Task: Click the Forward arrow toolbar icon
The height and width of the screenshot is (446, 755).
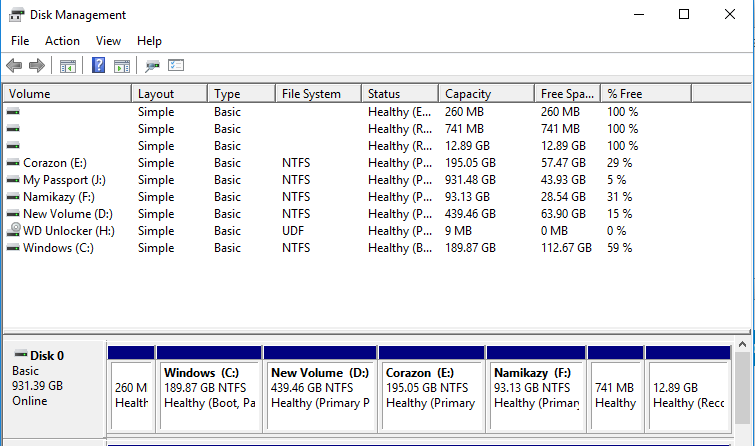Action: pyautogui.click(x=37, y=66)
